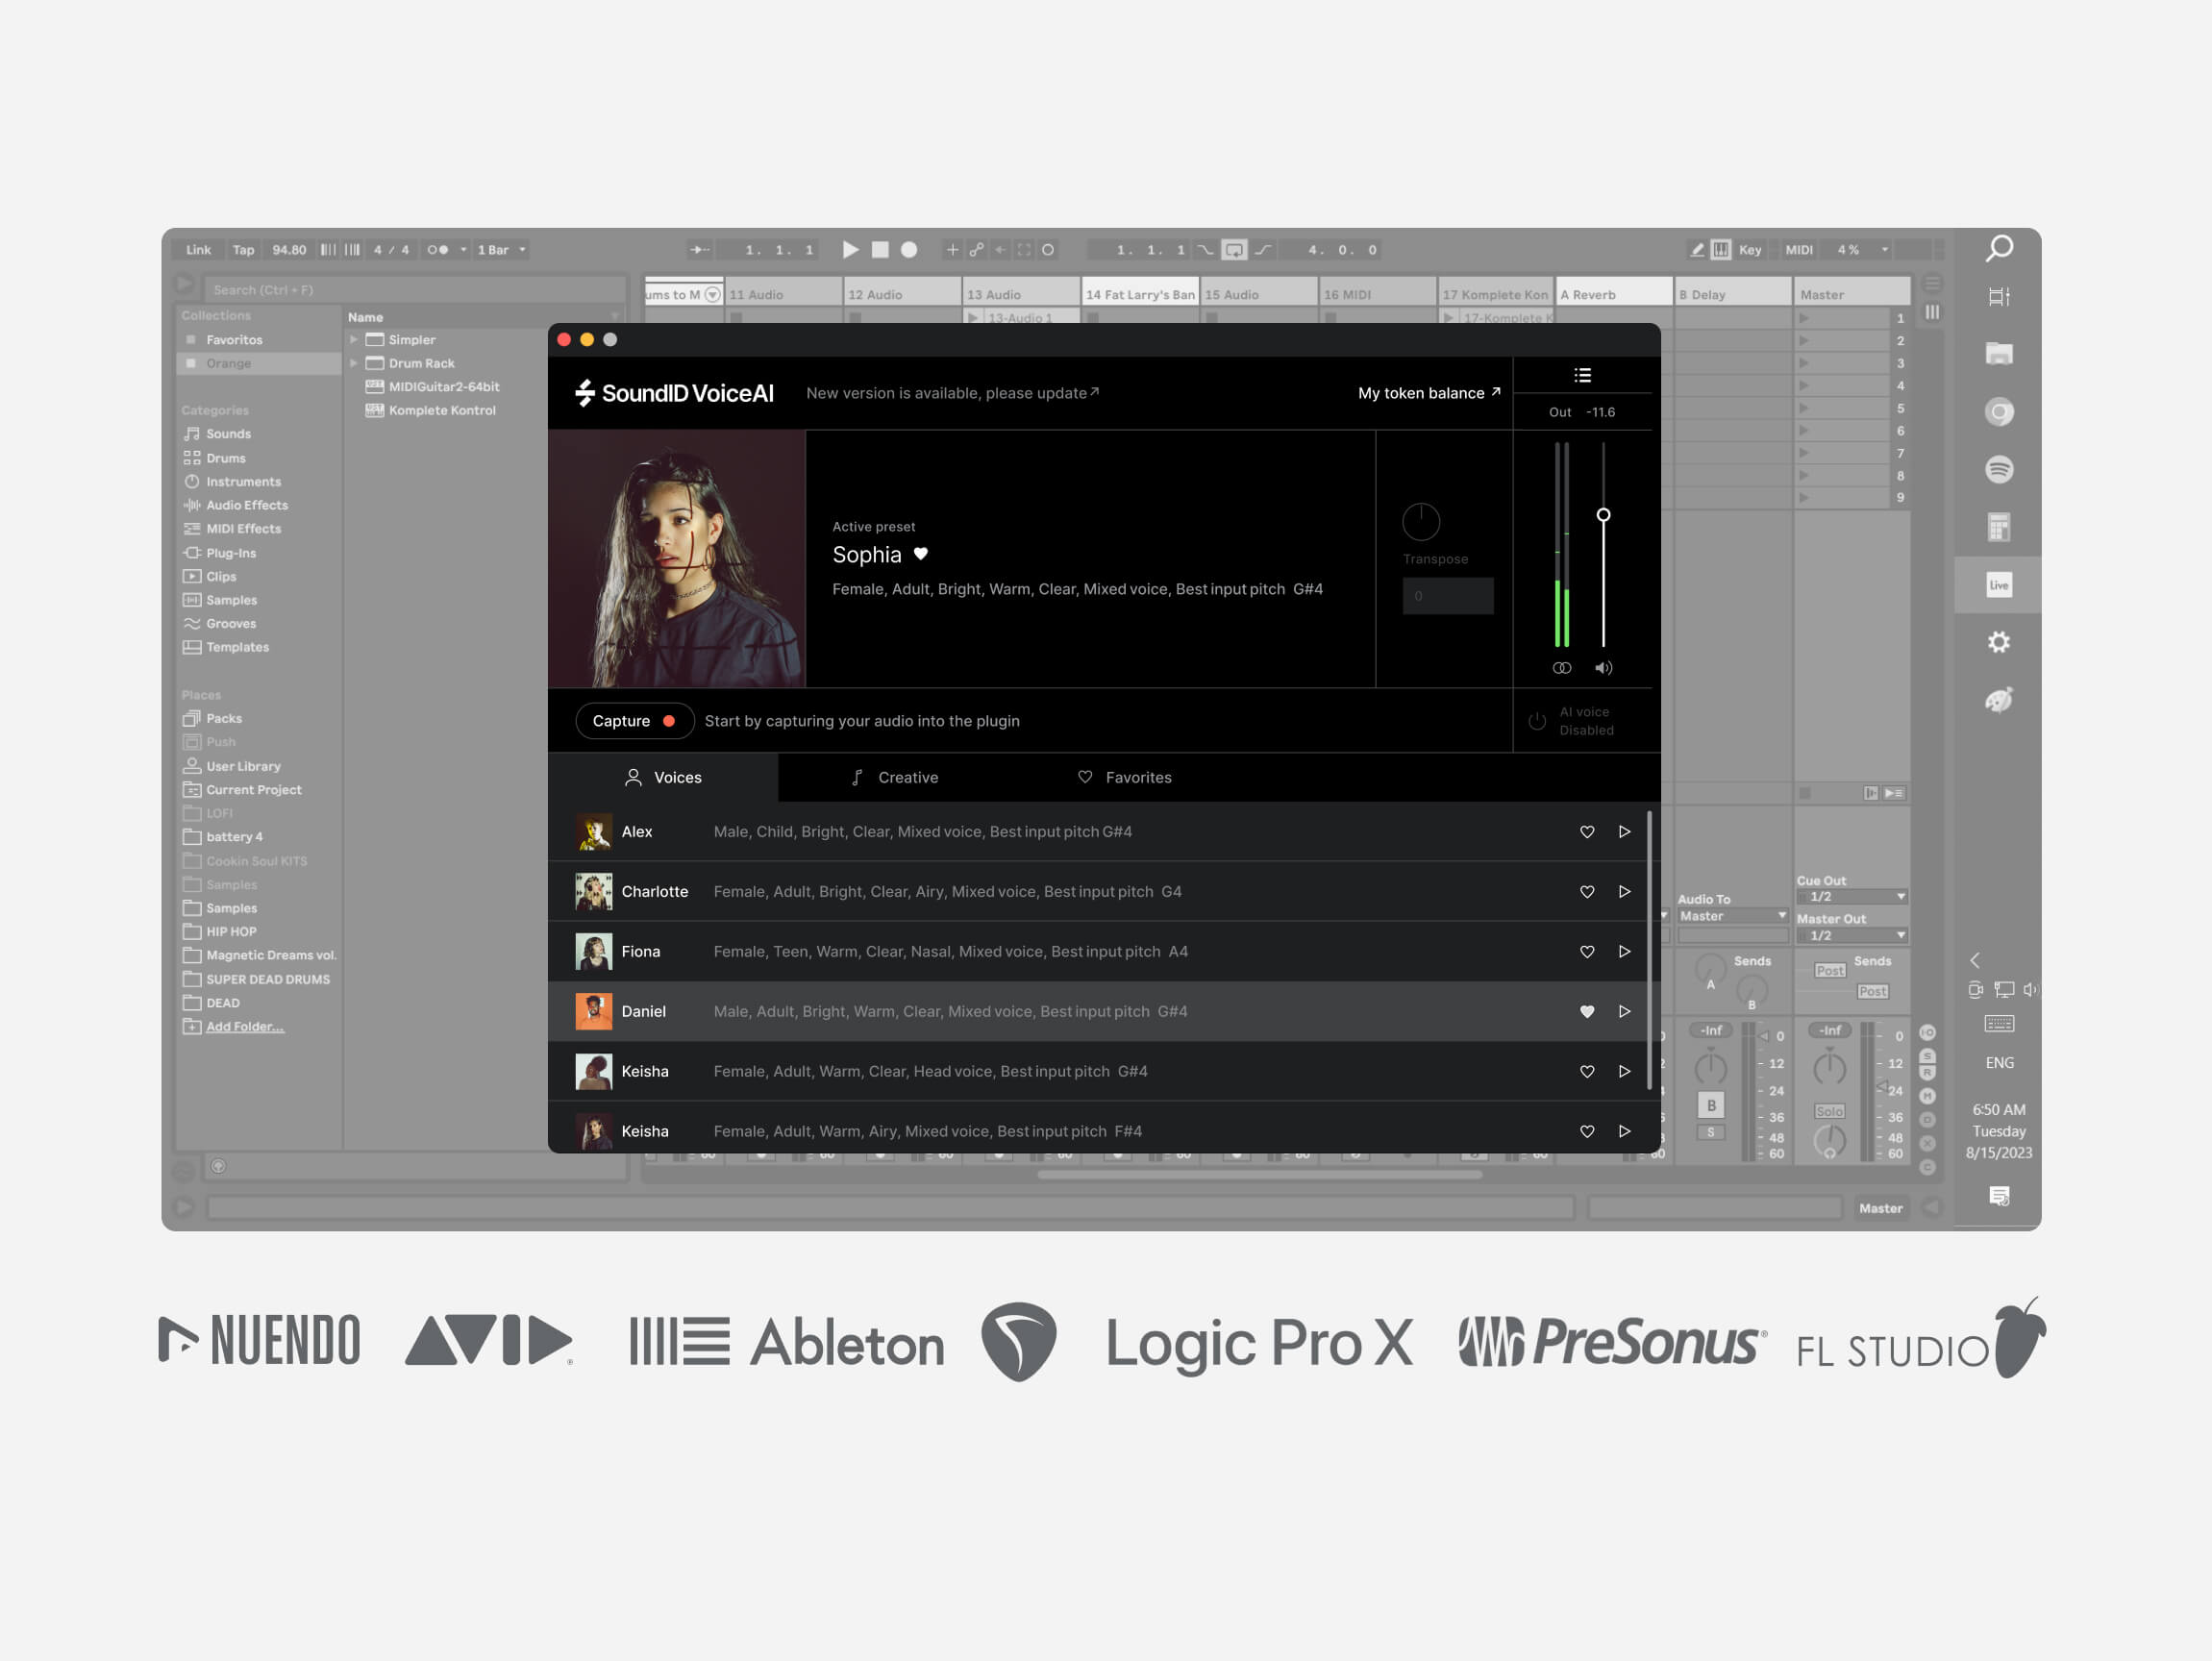
Task: Favorite the Fiona voice preset
Action: (1587, 952)
